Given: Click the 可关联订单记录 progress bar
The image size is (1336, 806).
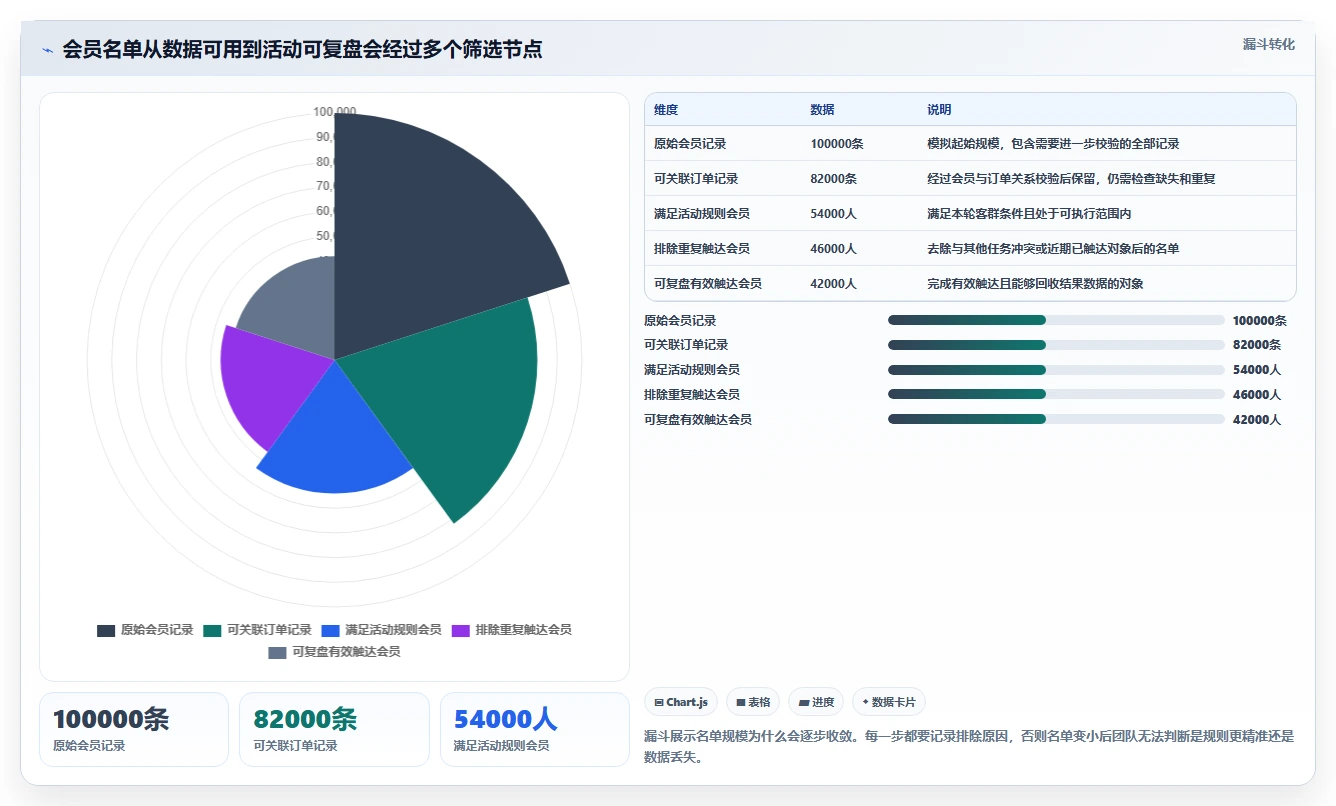Looking at the screenshot, I should [1056, 345].
